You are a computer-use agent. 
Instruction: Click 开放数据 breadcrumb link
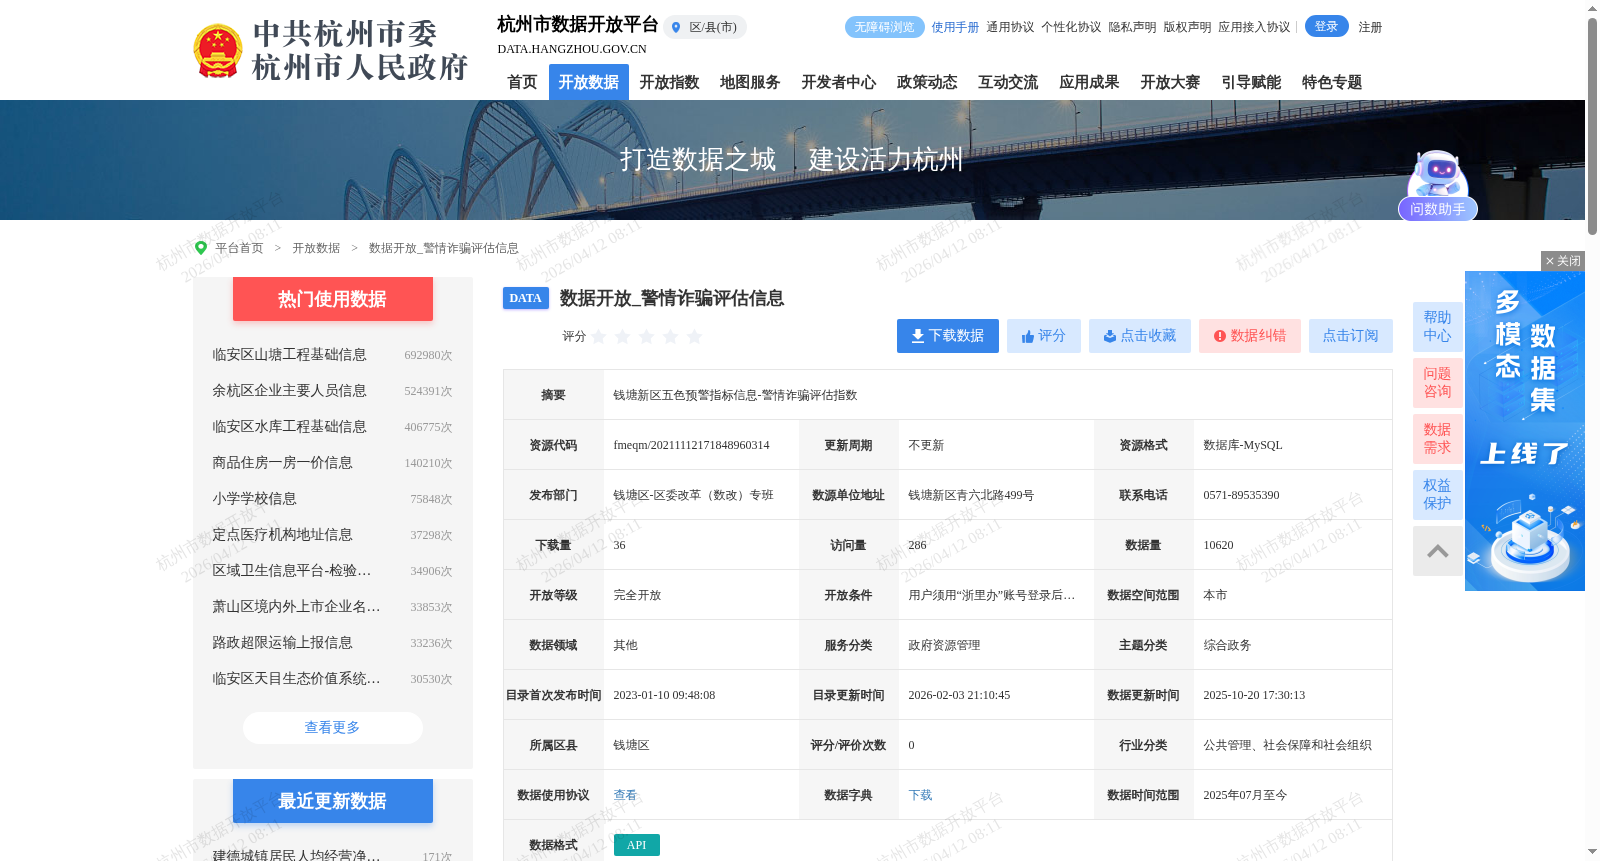click(316, 248)
